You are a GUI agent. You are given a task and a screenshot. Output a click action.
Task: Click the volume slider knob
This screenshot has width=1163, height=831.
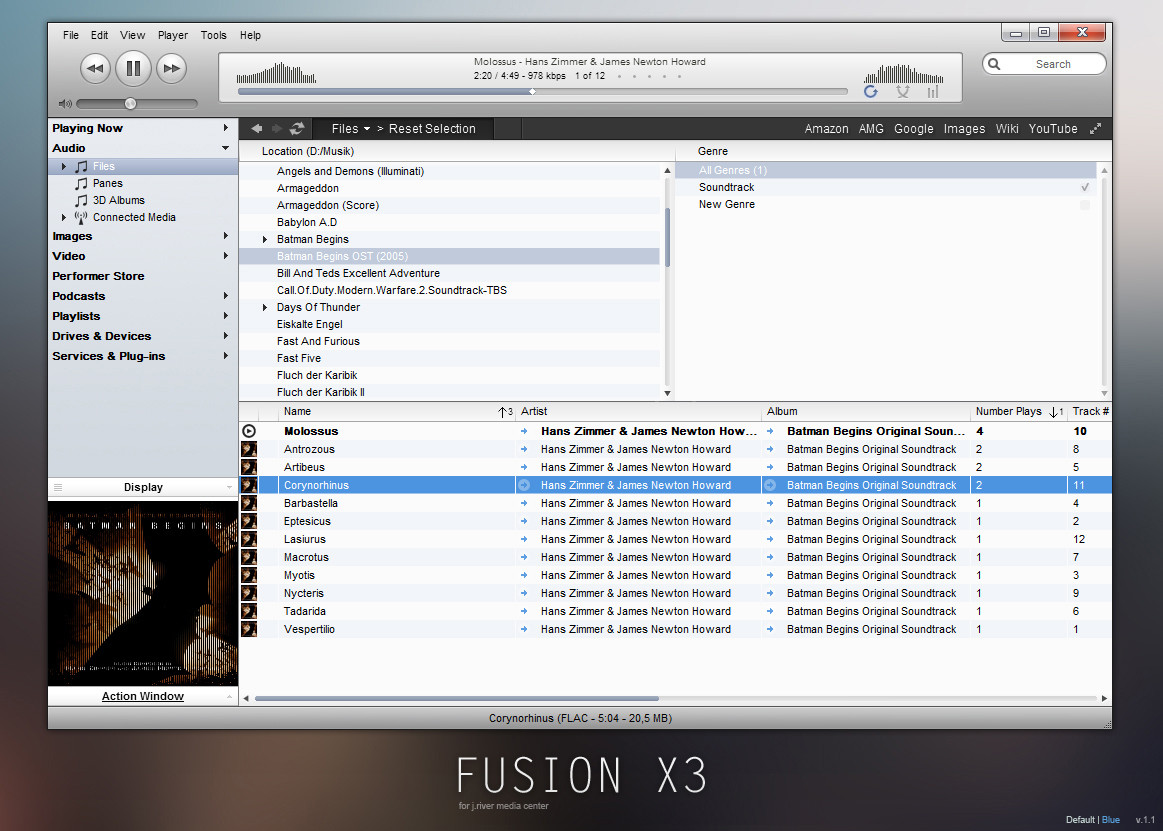[131, 104]
